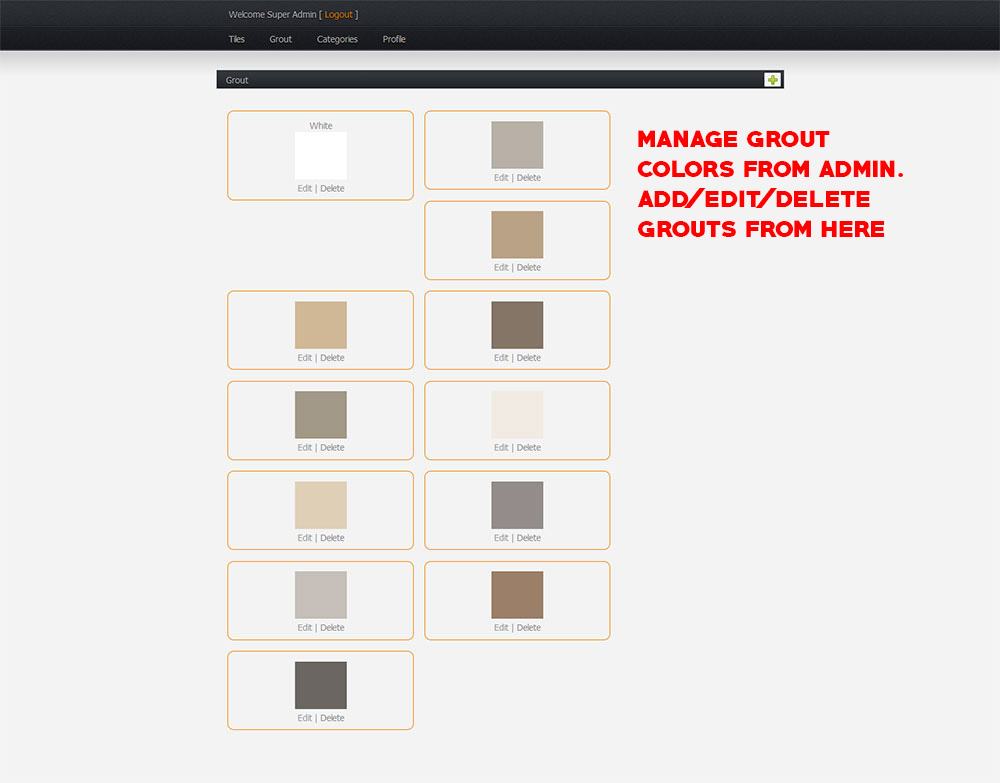This screenshot has width=1000, height=783.
Task: Delete the dark charcoal grey grout
Action: [332, 718]
